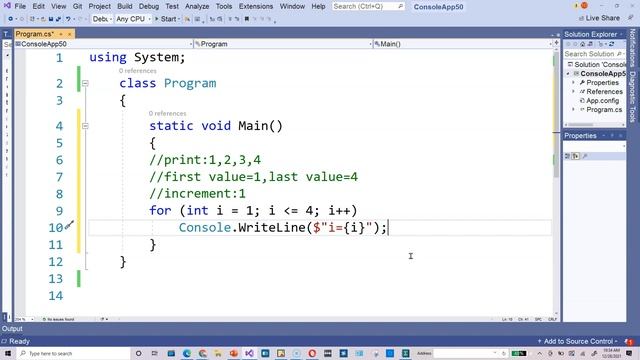Click the New Project toolbar icon
The image size is (640, 360).
point(33,19)
